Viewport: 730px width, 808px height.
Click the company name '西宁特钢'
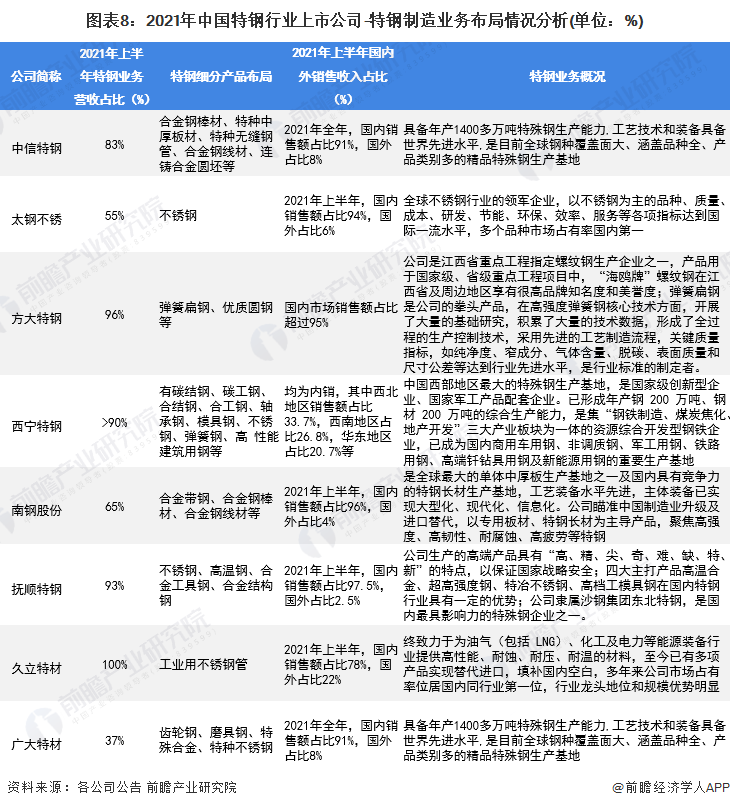click(x=37, y=426)
